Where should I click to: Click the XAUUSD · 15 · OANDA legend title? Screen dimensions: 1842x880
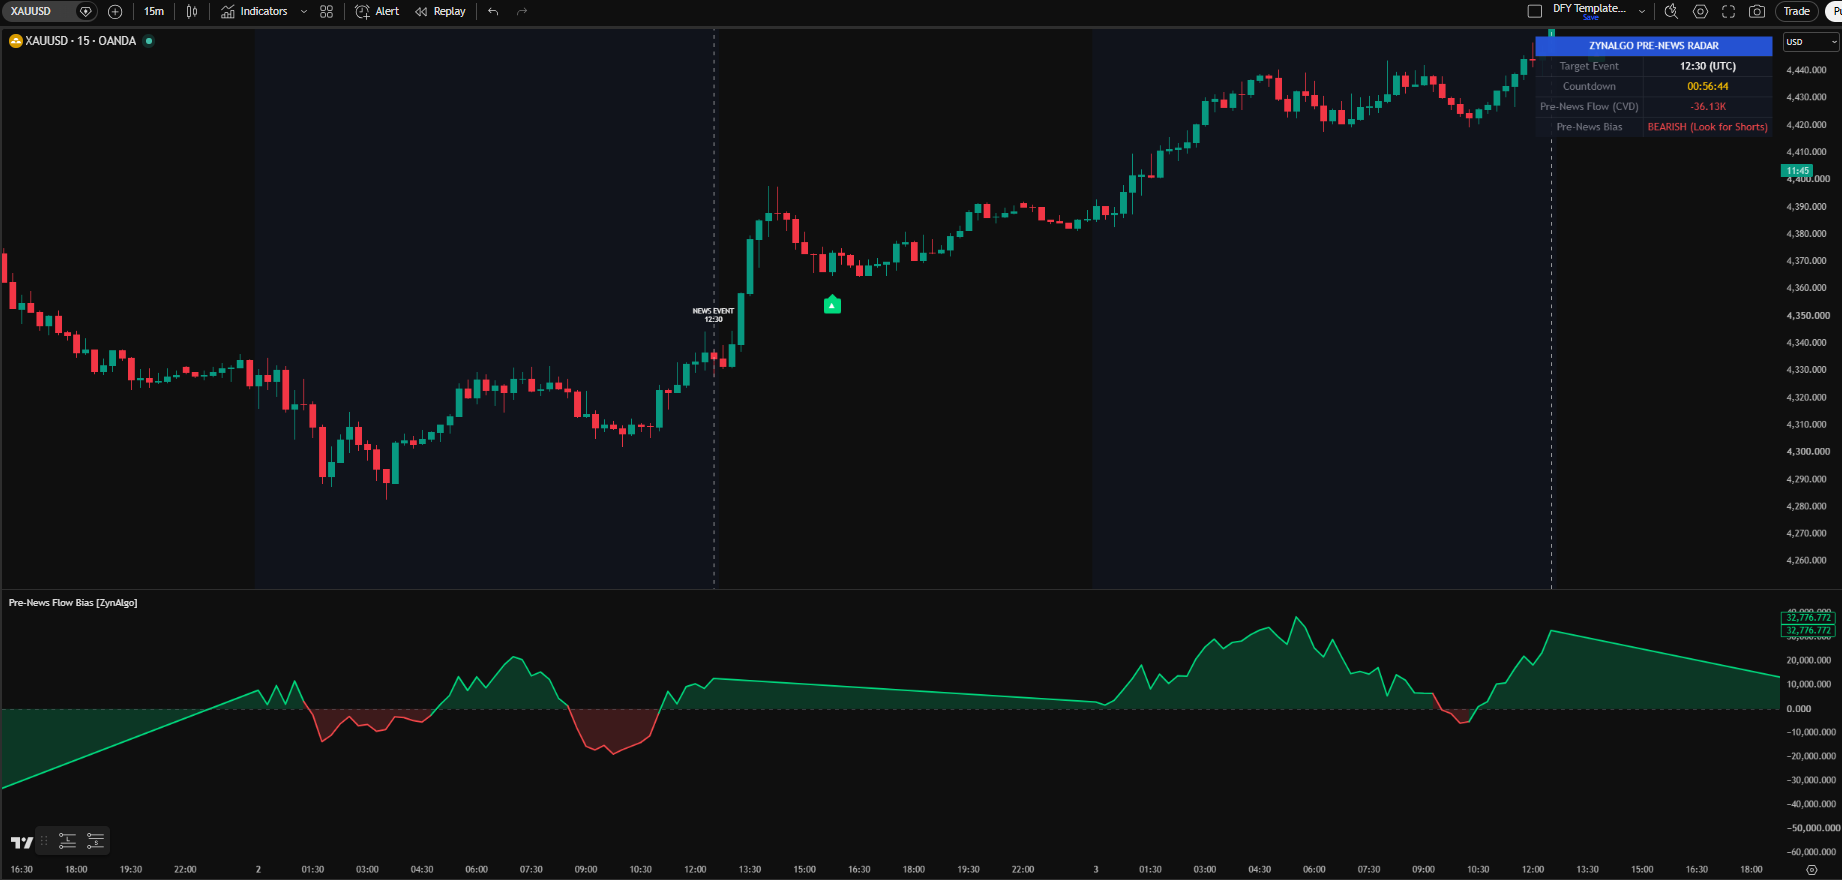(x=80, y=41)
